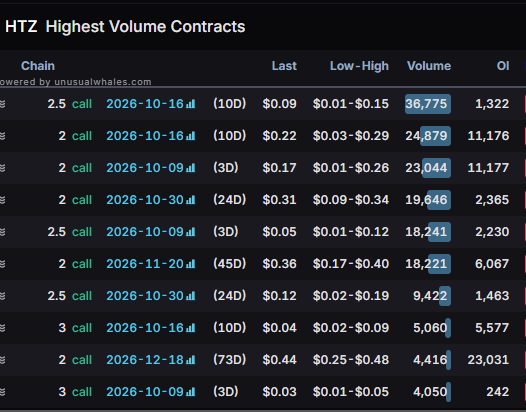Open the 2026-10-09 link in $0.17 row
This screenshot has width=526, height=412.
click(x=145, y=168)
